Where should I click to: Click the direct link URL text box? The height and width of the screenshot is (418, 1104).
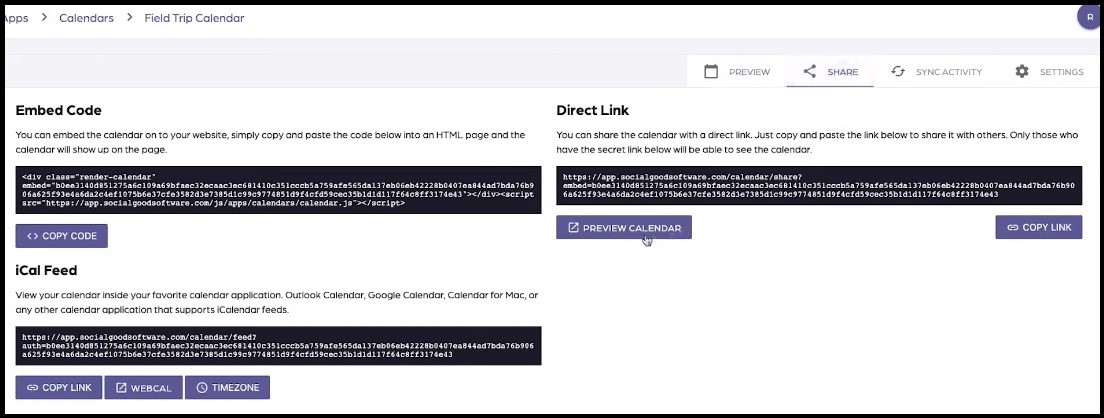819,185
